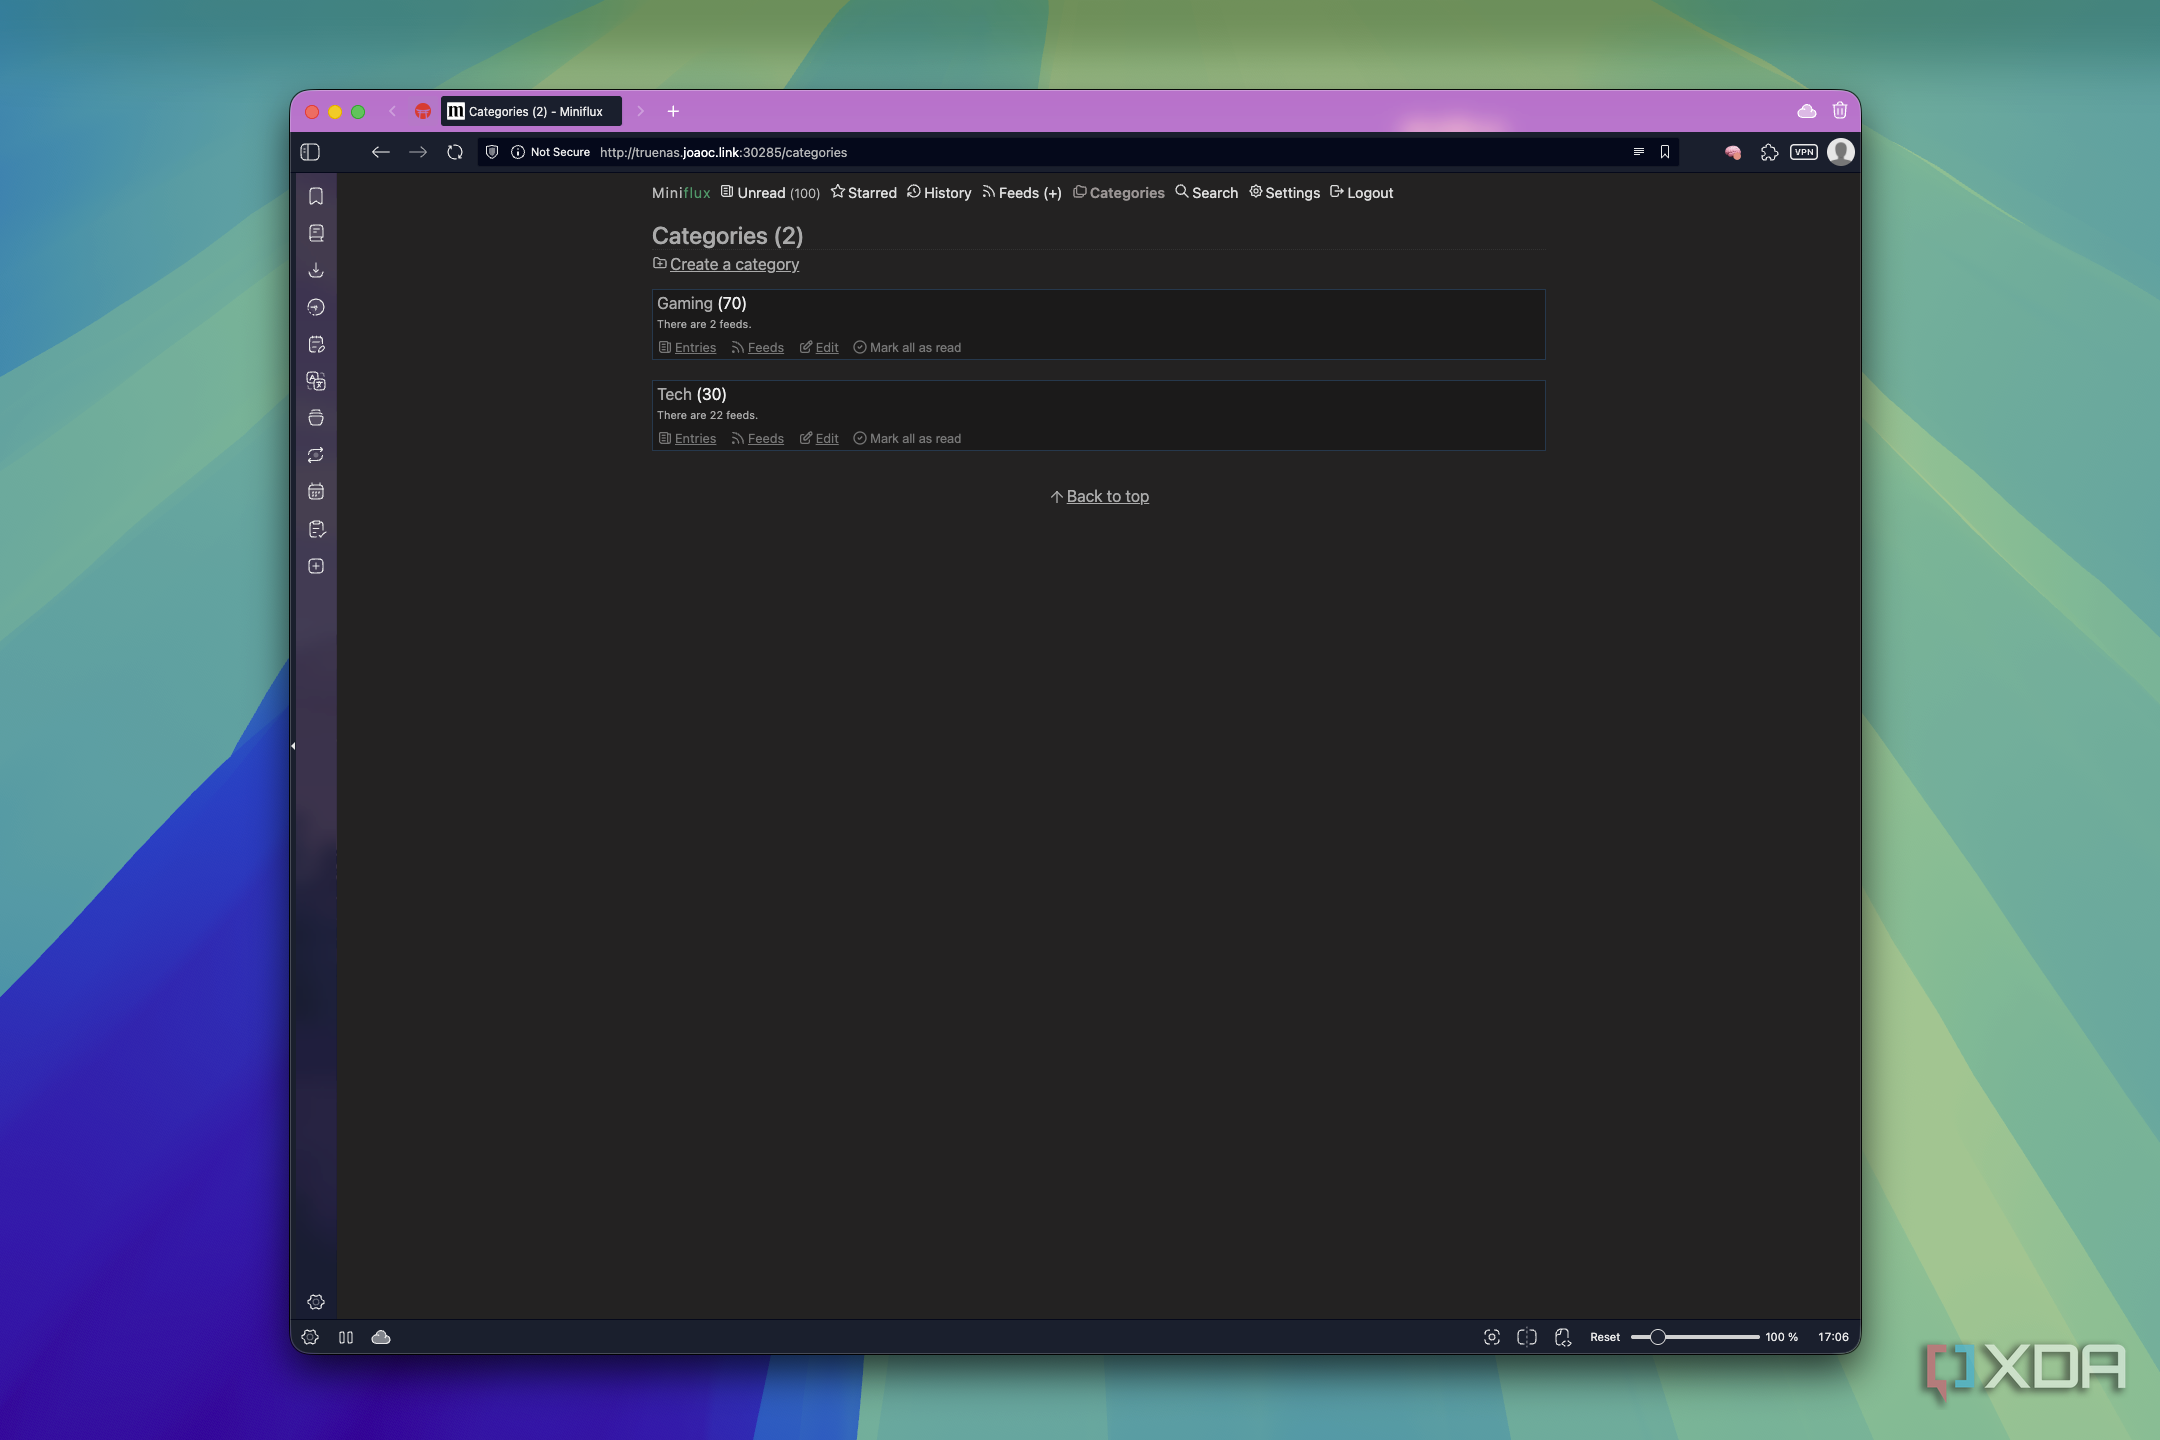Go forward with the forward arrow
This screenshot has width=2160, height=1440.
click(x=418, y=152)
